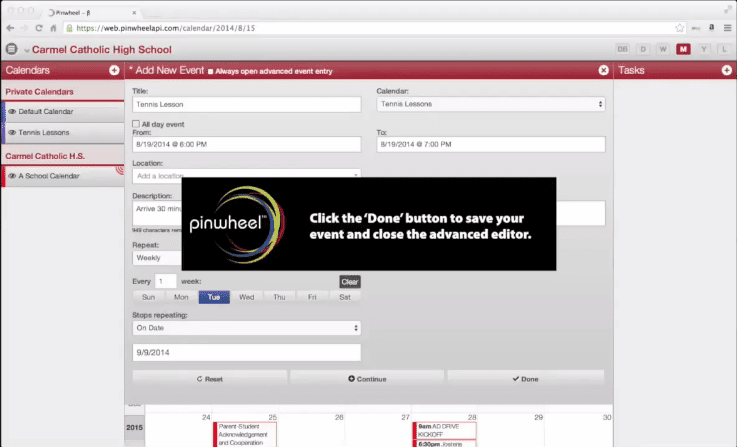Click the browser back arrow
Image resolution: width=737 pixels, height=447 pixels.
tap(10, 28)
